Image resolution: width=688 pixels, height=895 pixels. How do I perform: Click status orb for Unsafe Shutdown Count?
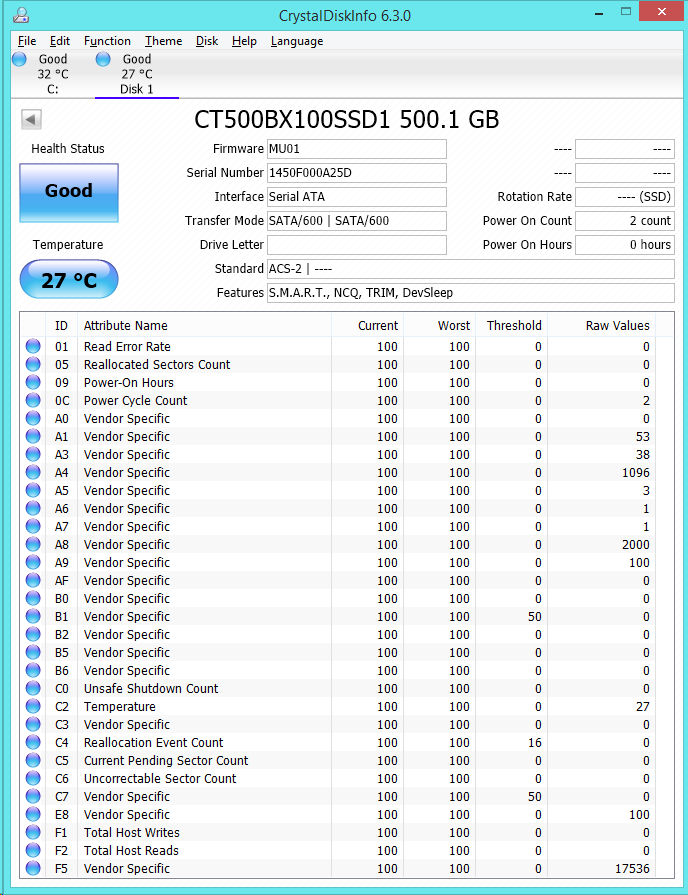pos(34,689)
